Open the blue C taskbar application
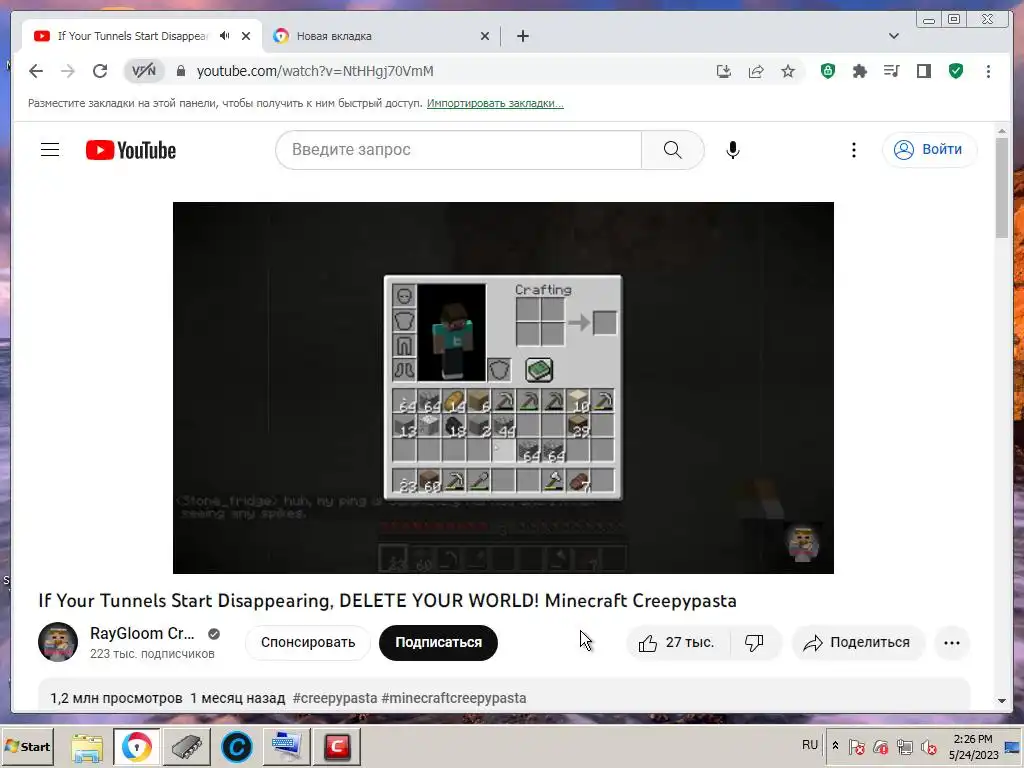Viewport: 1024px width, 768px height. (x=236, y=747)
